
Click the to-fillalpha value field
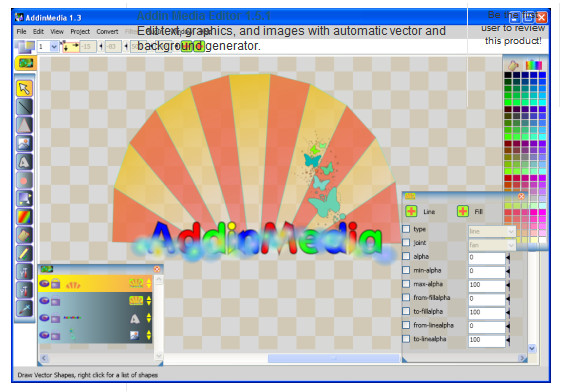click(486, 312)
